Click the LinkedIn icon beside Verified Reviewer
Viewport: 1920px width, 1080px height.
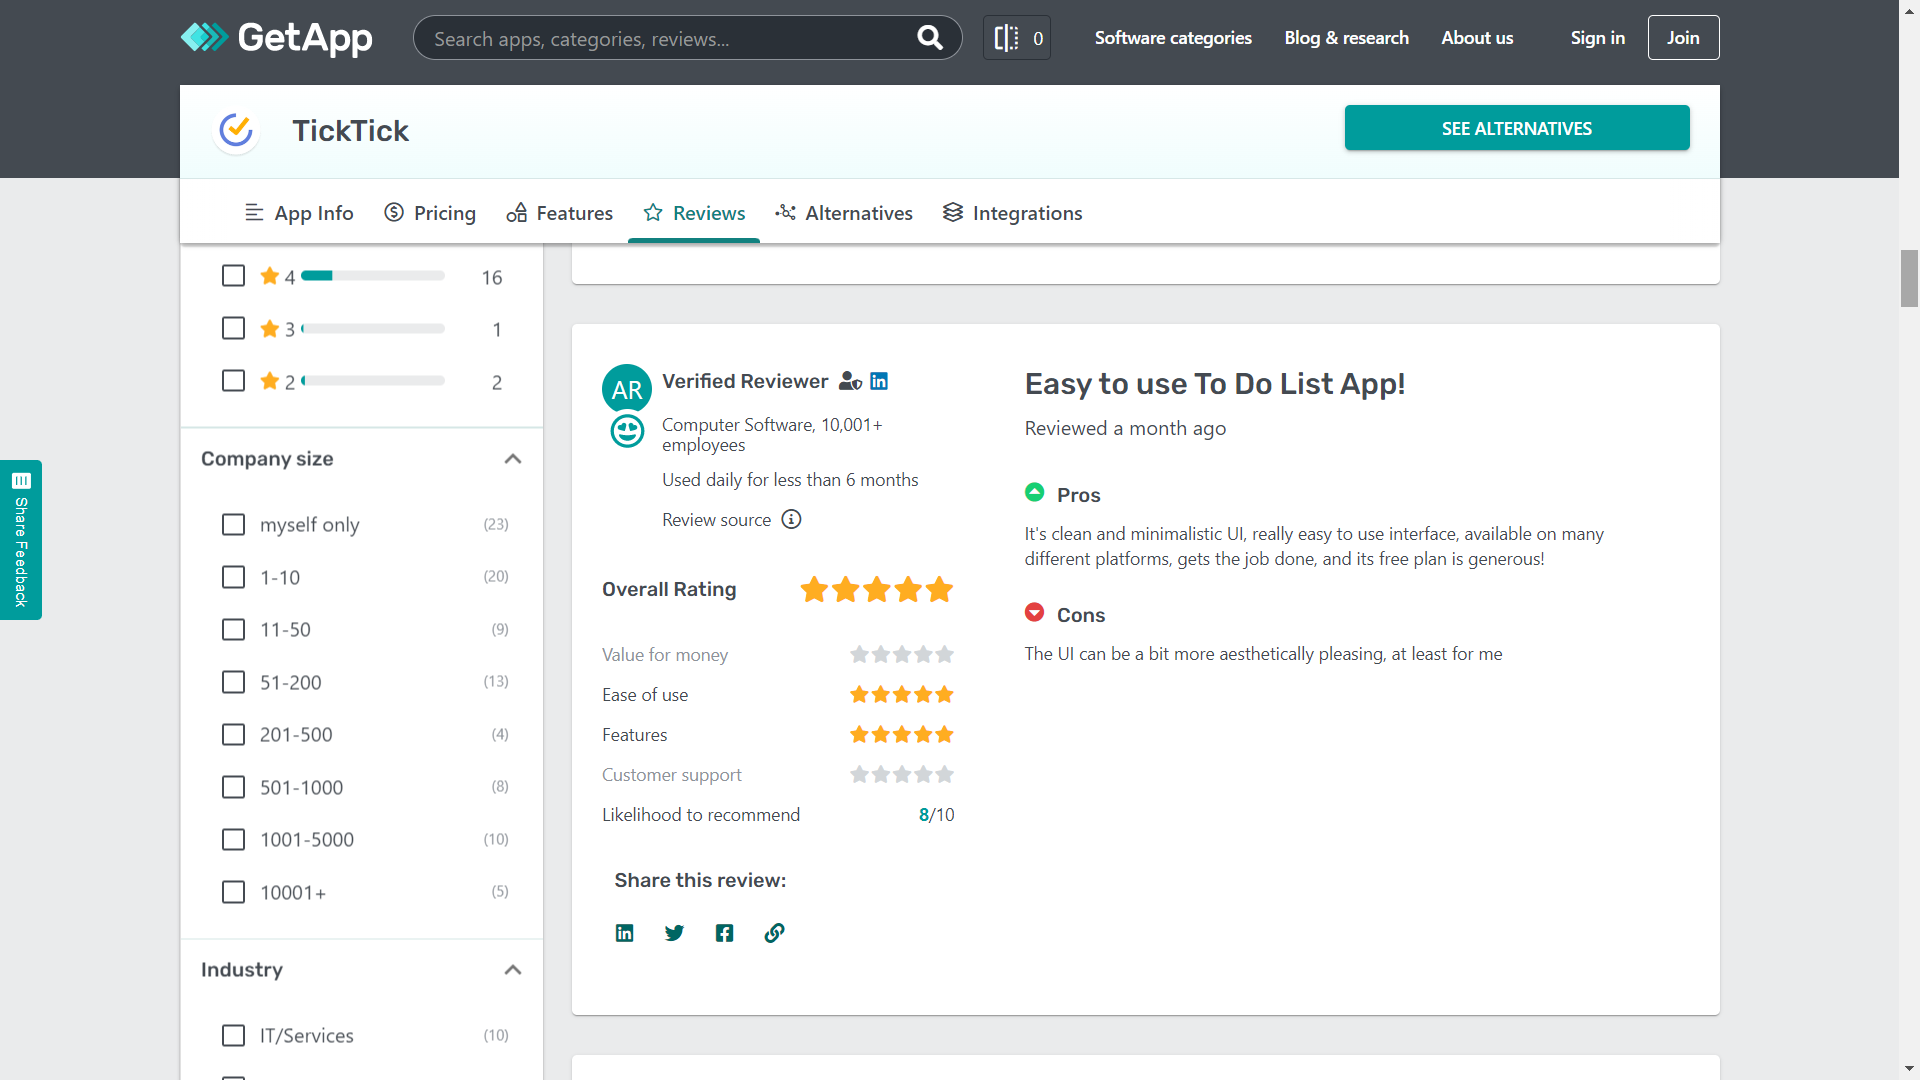[x=879, y=381]
